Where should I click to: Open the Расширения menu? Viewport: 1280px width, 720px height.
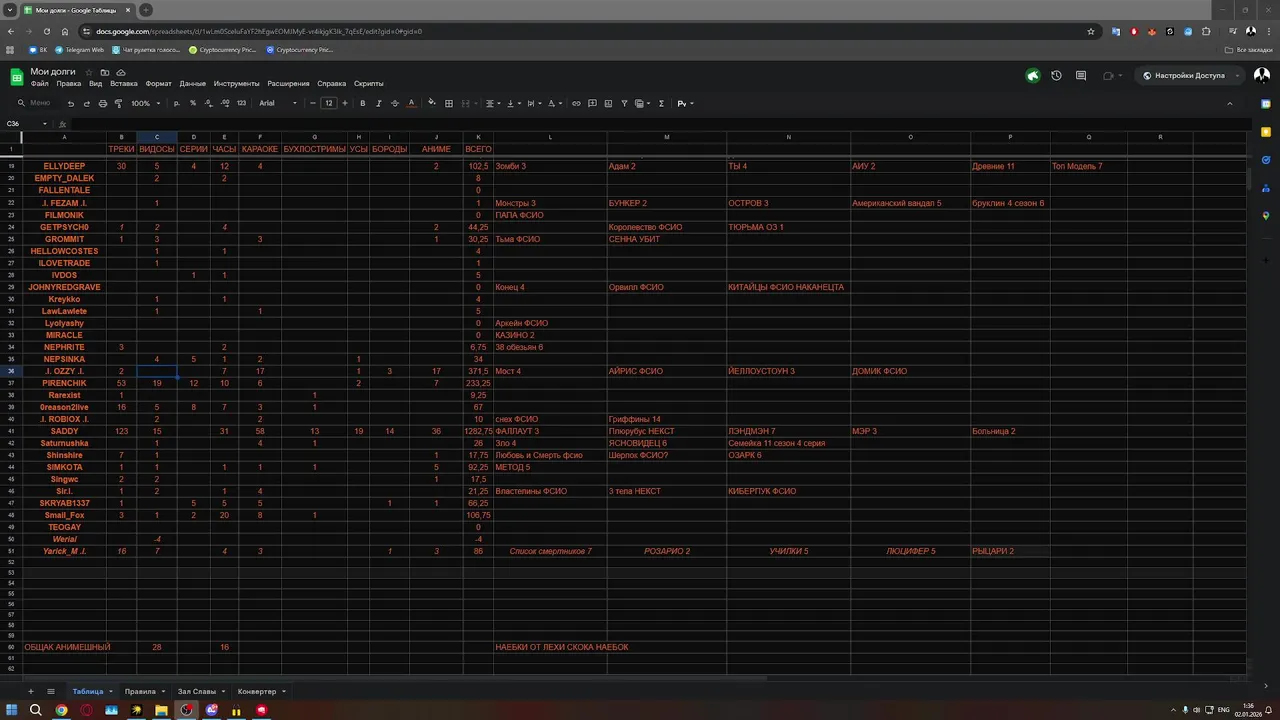click(288, 84)
